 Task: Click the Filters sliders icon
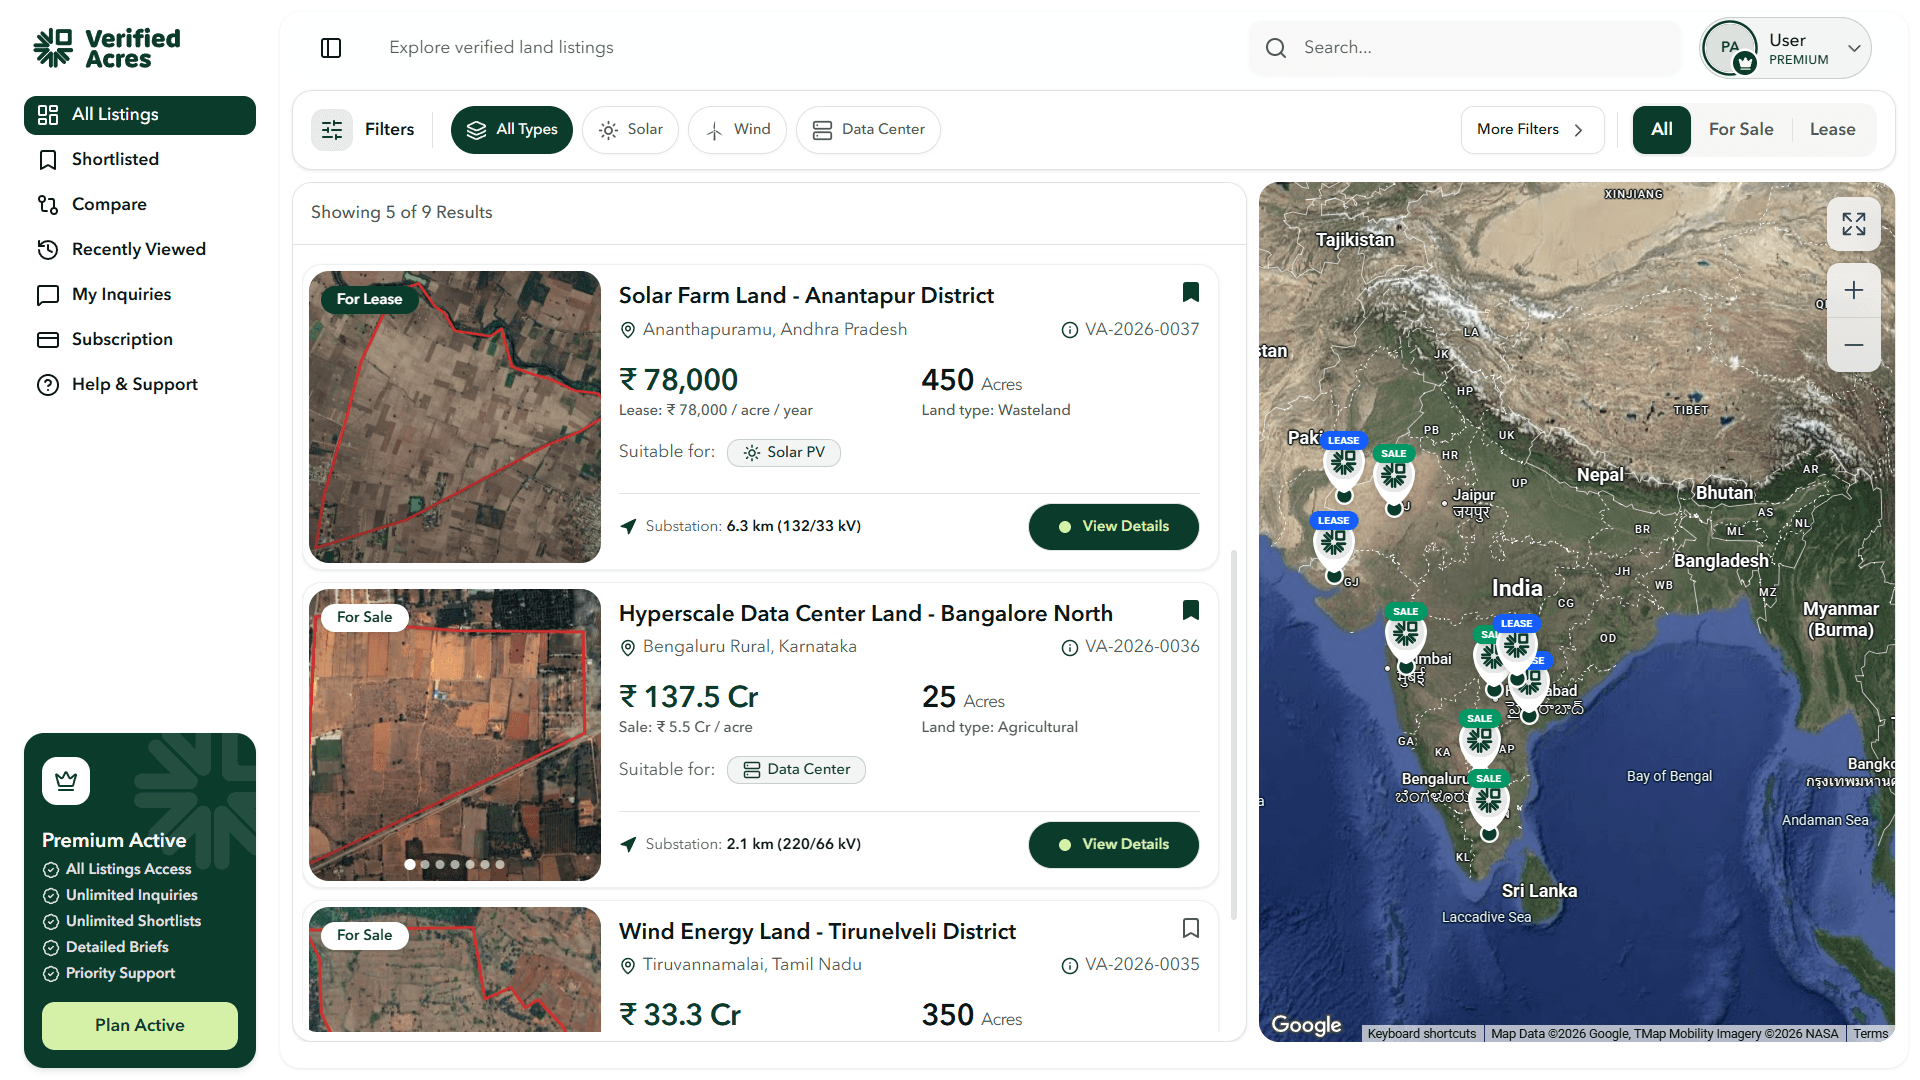[332, 130]
